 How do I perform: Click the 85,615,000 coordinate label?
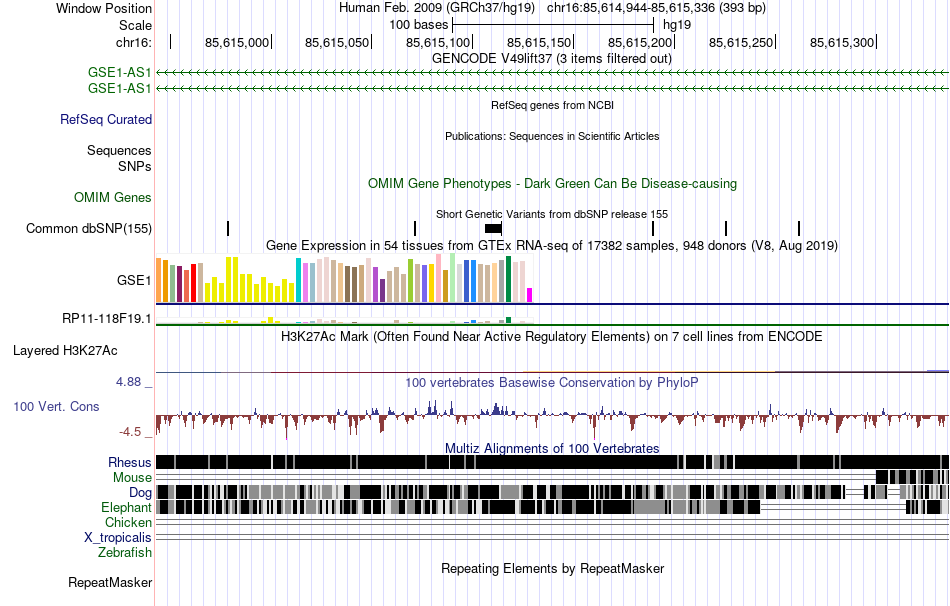point(237,42)
